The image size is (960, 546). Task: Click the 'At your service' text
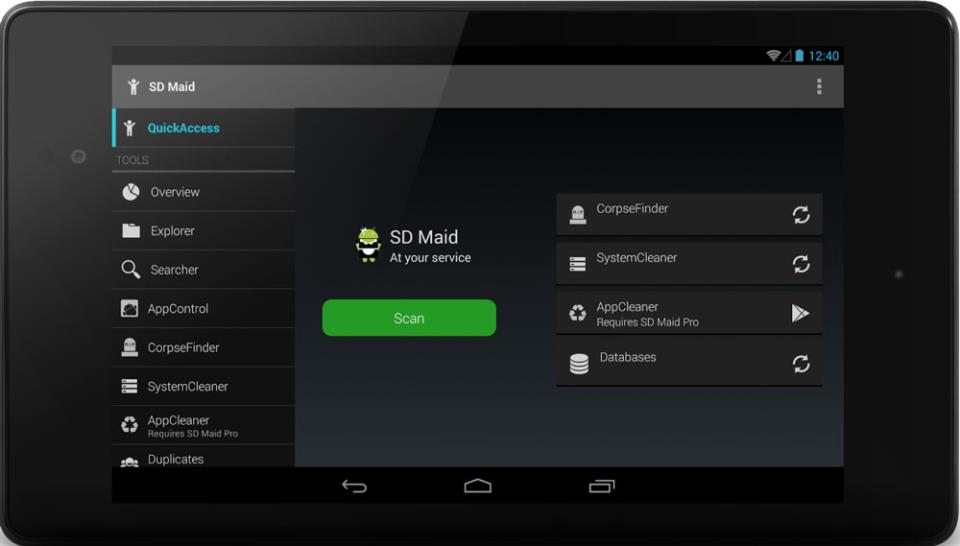pyautogui.click(x=430, y=258)
